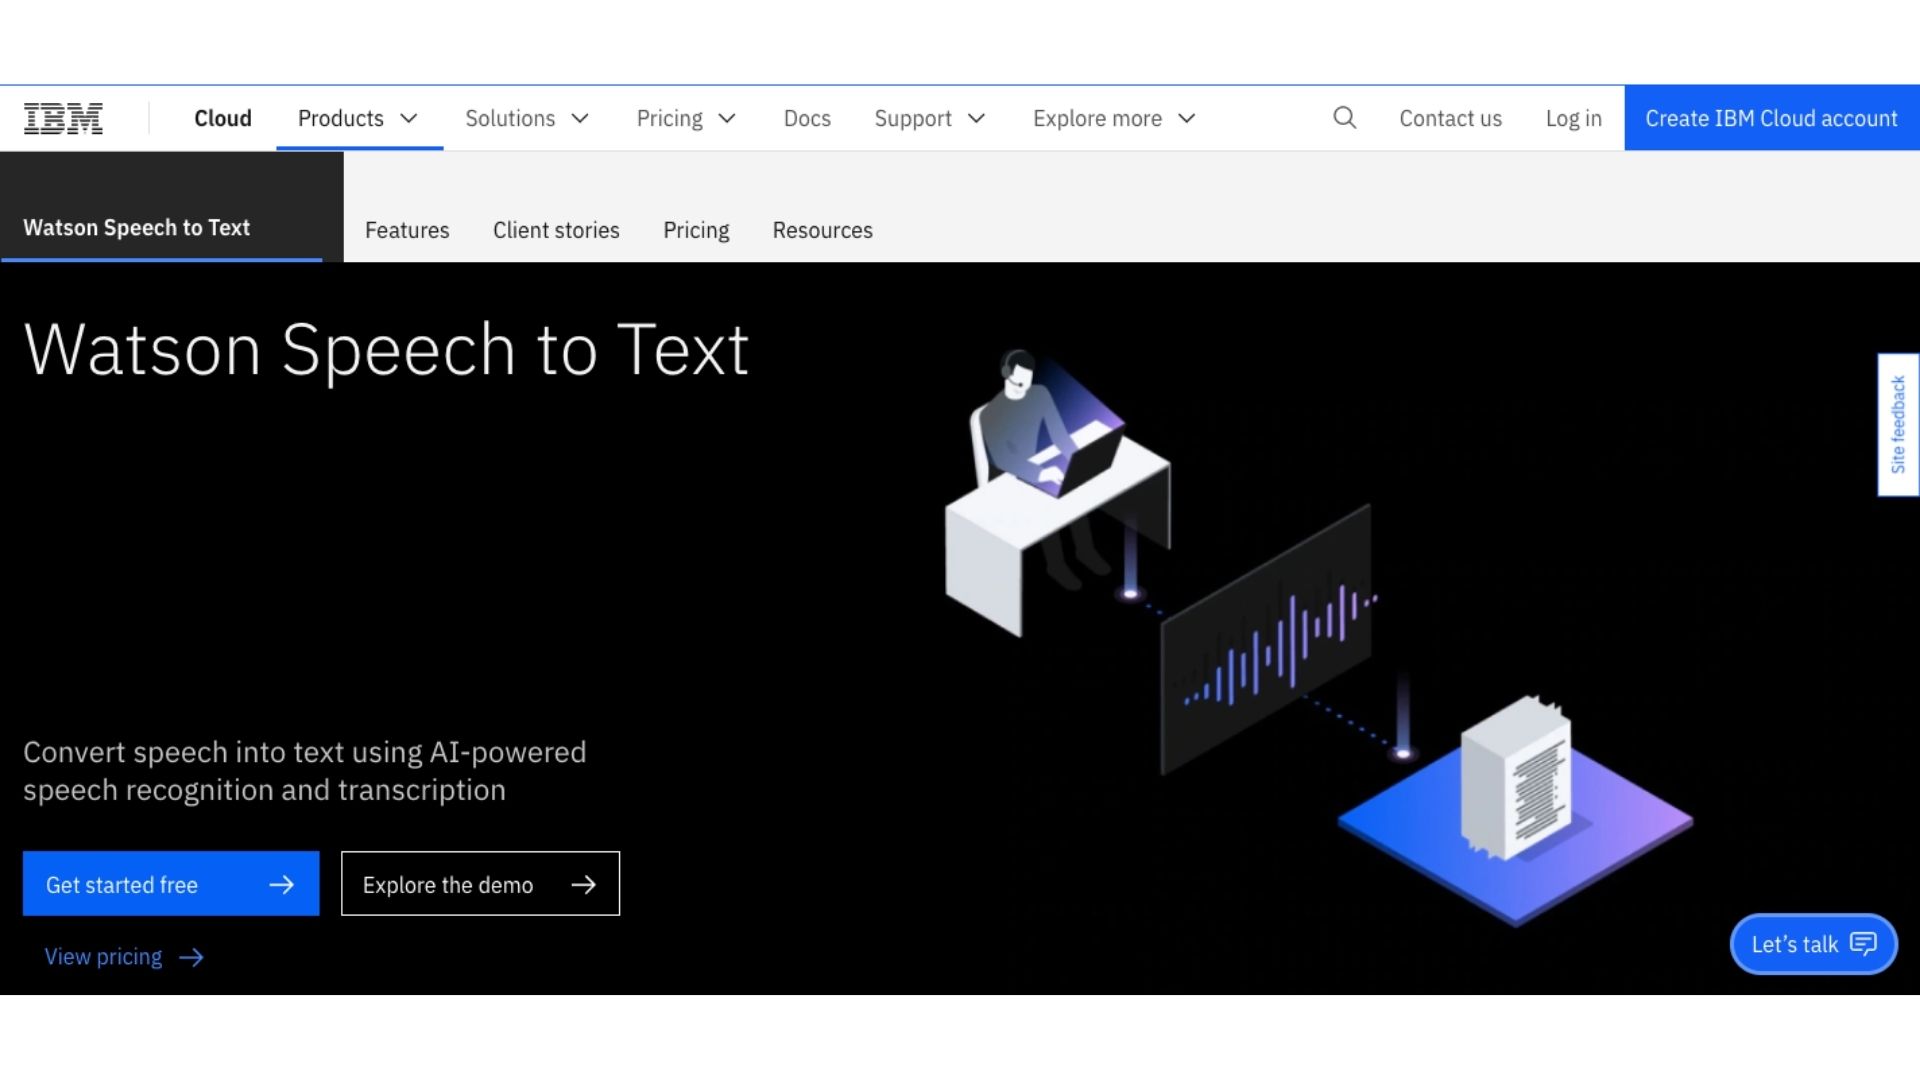Image resolution: width=1920 pixels, height=1080 pixels.
Task: Click the Let's talk chat icon
Action: tap(1863, 943)
